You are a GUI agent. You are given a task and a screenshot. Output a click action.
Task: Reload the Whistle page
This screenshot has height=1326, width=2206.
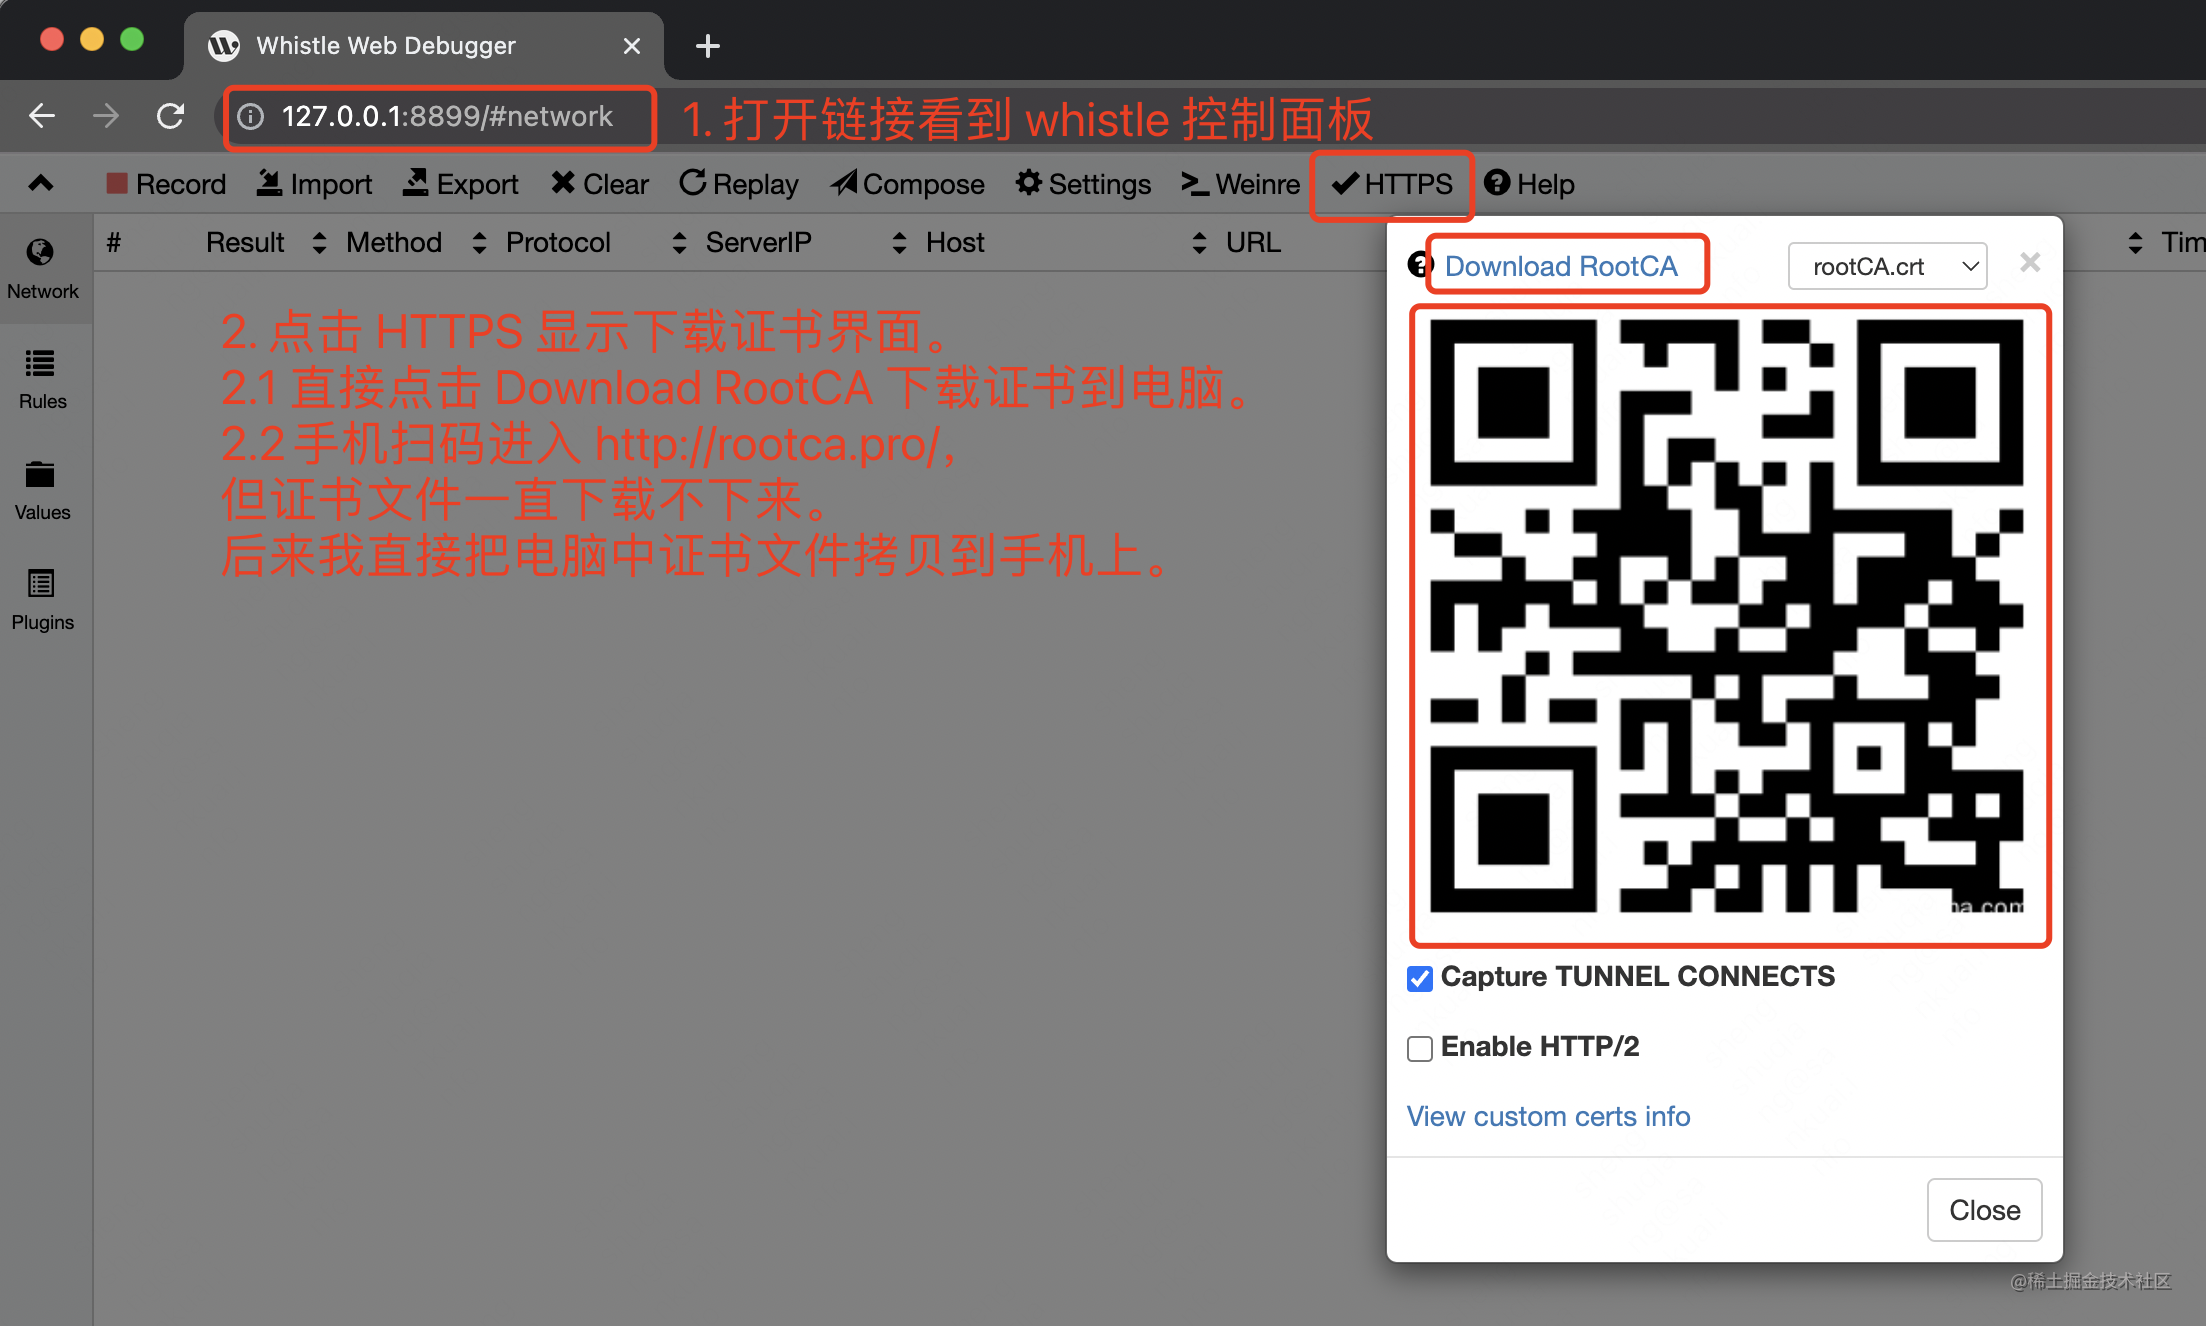(170, 116)
